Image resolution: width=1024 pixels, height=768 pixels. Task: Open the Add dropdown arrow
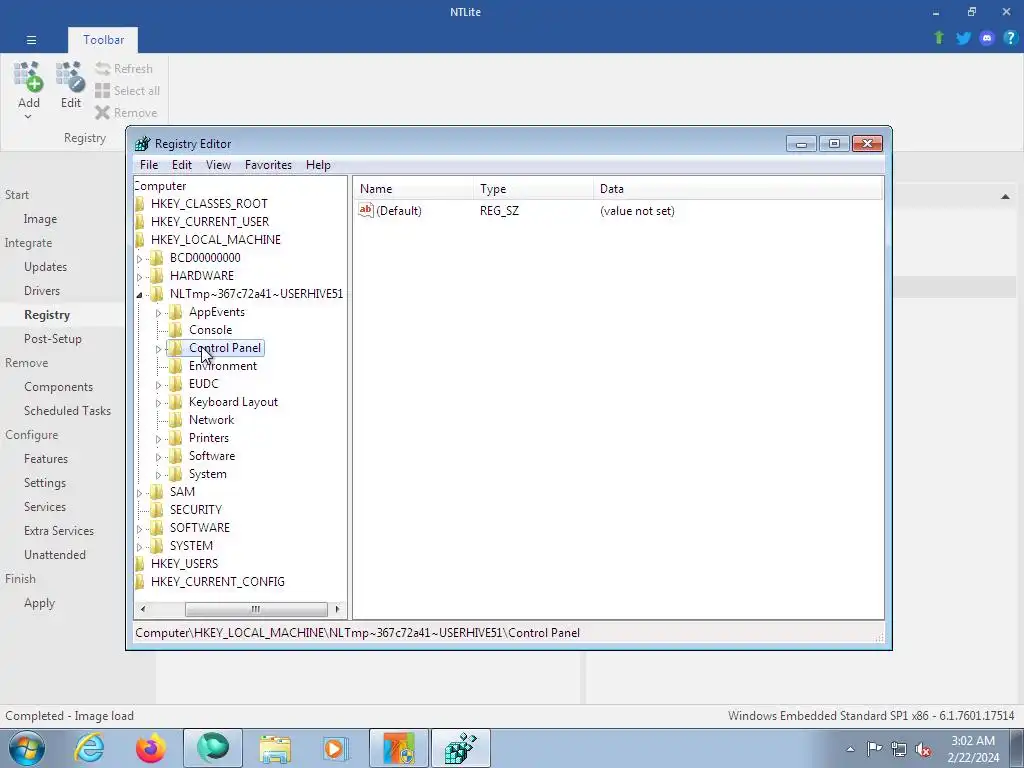[x=28, y=117]
